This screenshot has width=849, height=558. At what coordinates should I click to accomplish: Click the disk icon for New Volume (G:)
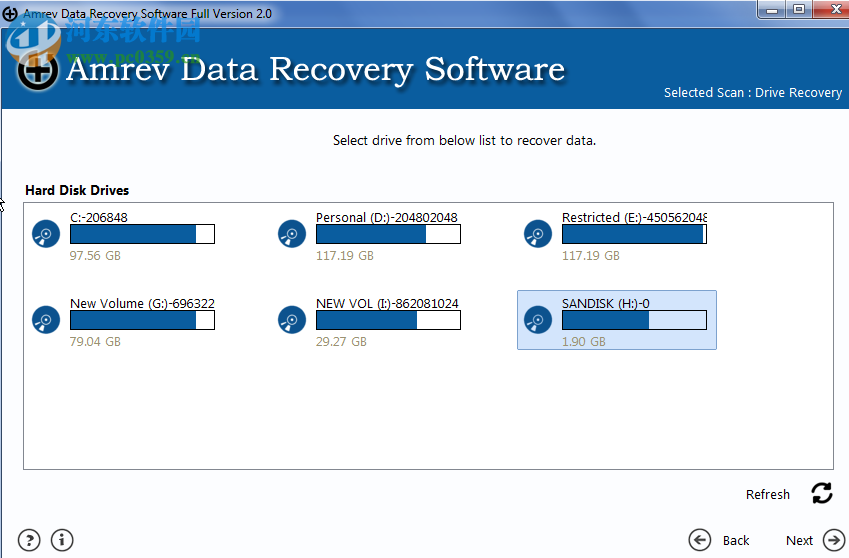(46, 320)
